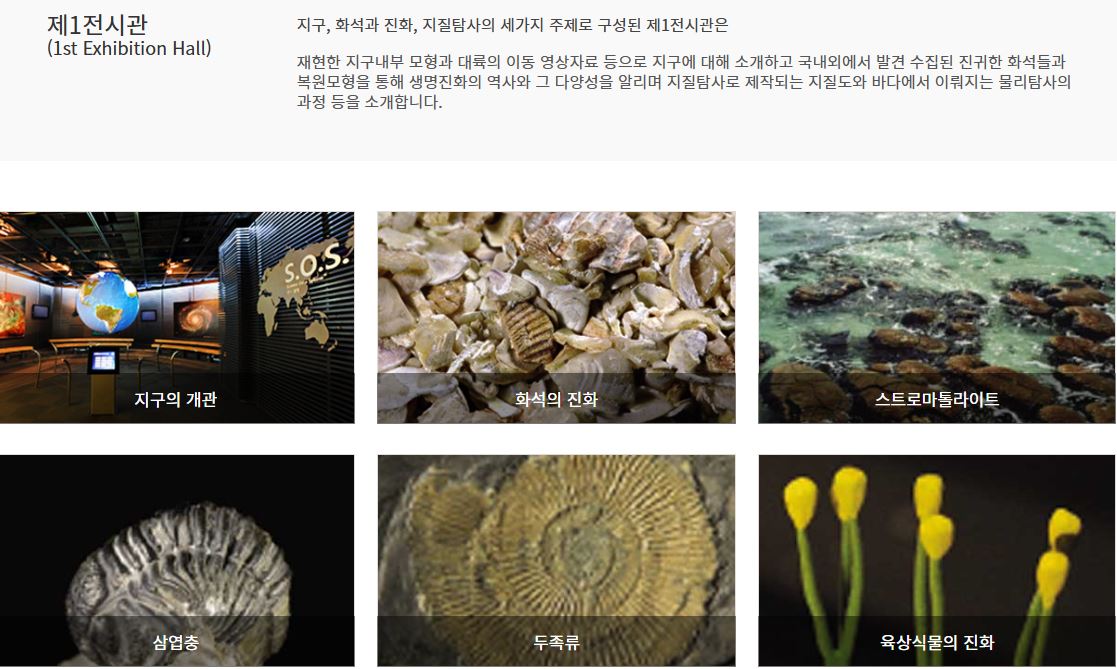This screenshot has height=669, width=1117.
Task: Open the 화석의 진화 shell fossils thumbnail
Action: [556, 317]
